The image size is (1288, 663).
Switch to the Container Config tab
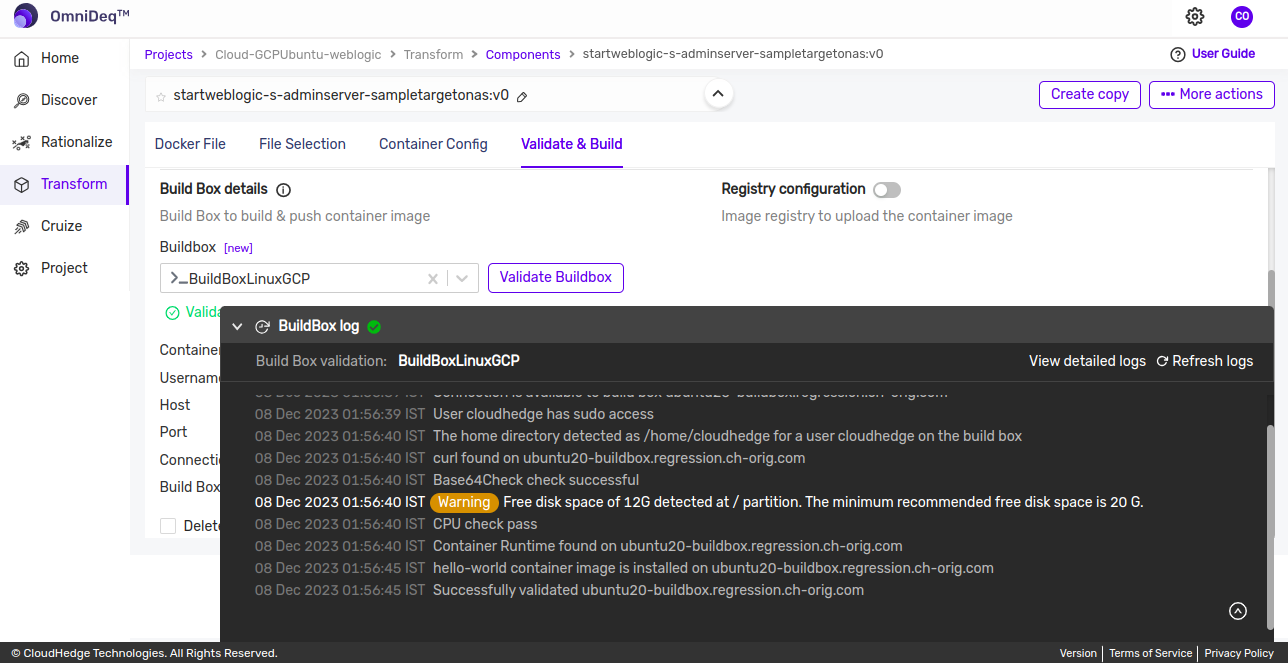pyautogui.click(x=433, y=144)
